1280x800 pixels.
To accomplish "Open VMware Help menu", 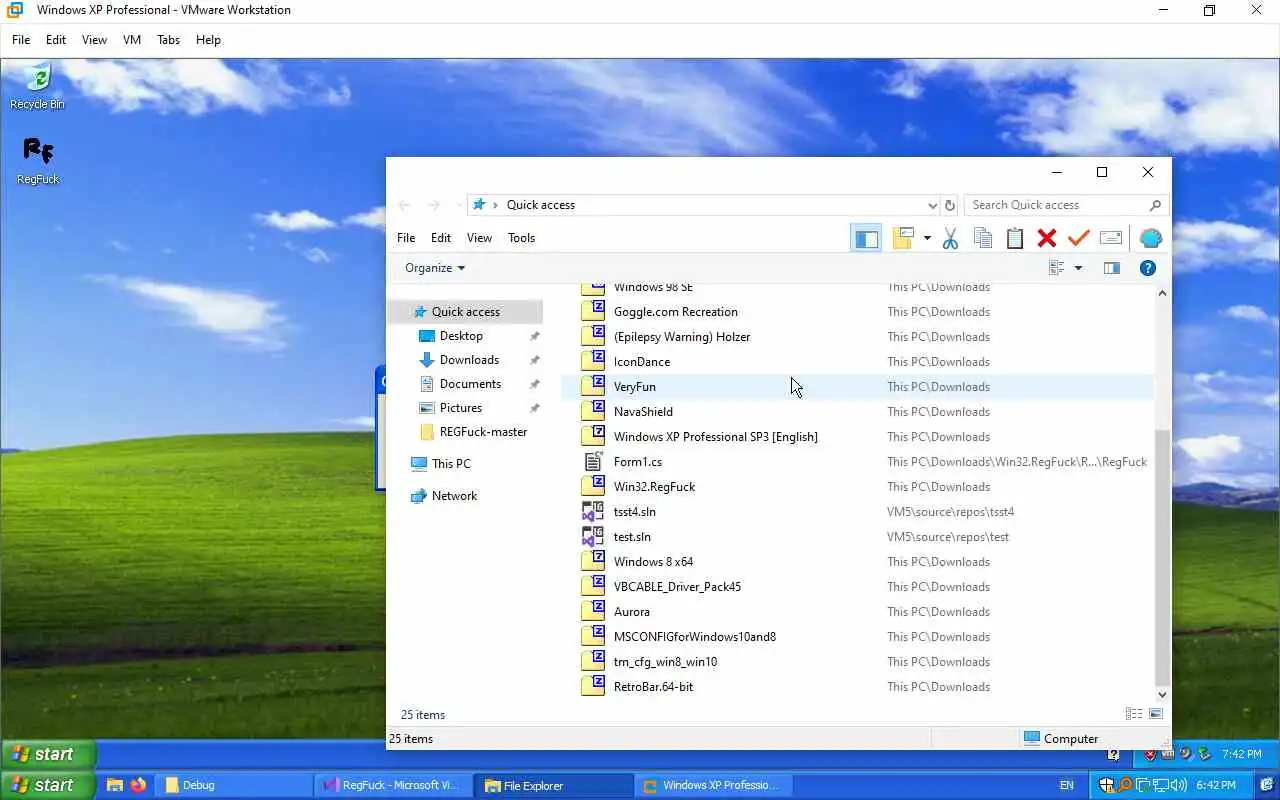I will (208, 40).
